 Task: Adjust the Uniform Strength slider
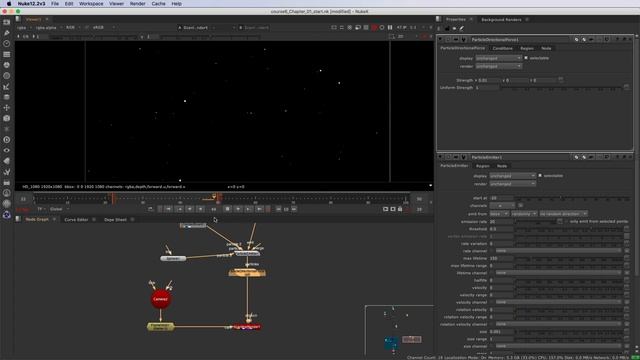[561, 88]
